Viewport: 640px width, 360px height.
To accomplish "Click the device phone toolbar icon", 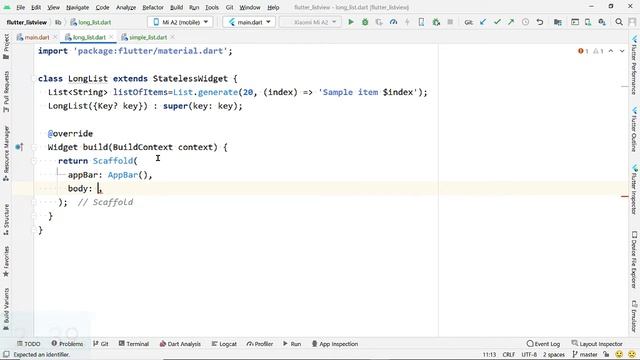I will click(421, 22).
